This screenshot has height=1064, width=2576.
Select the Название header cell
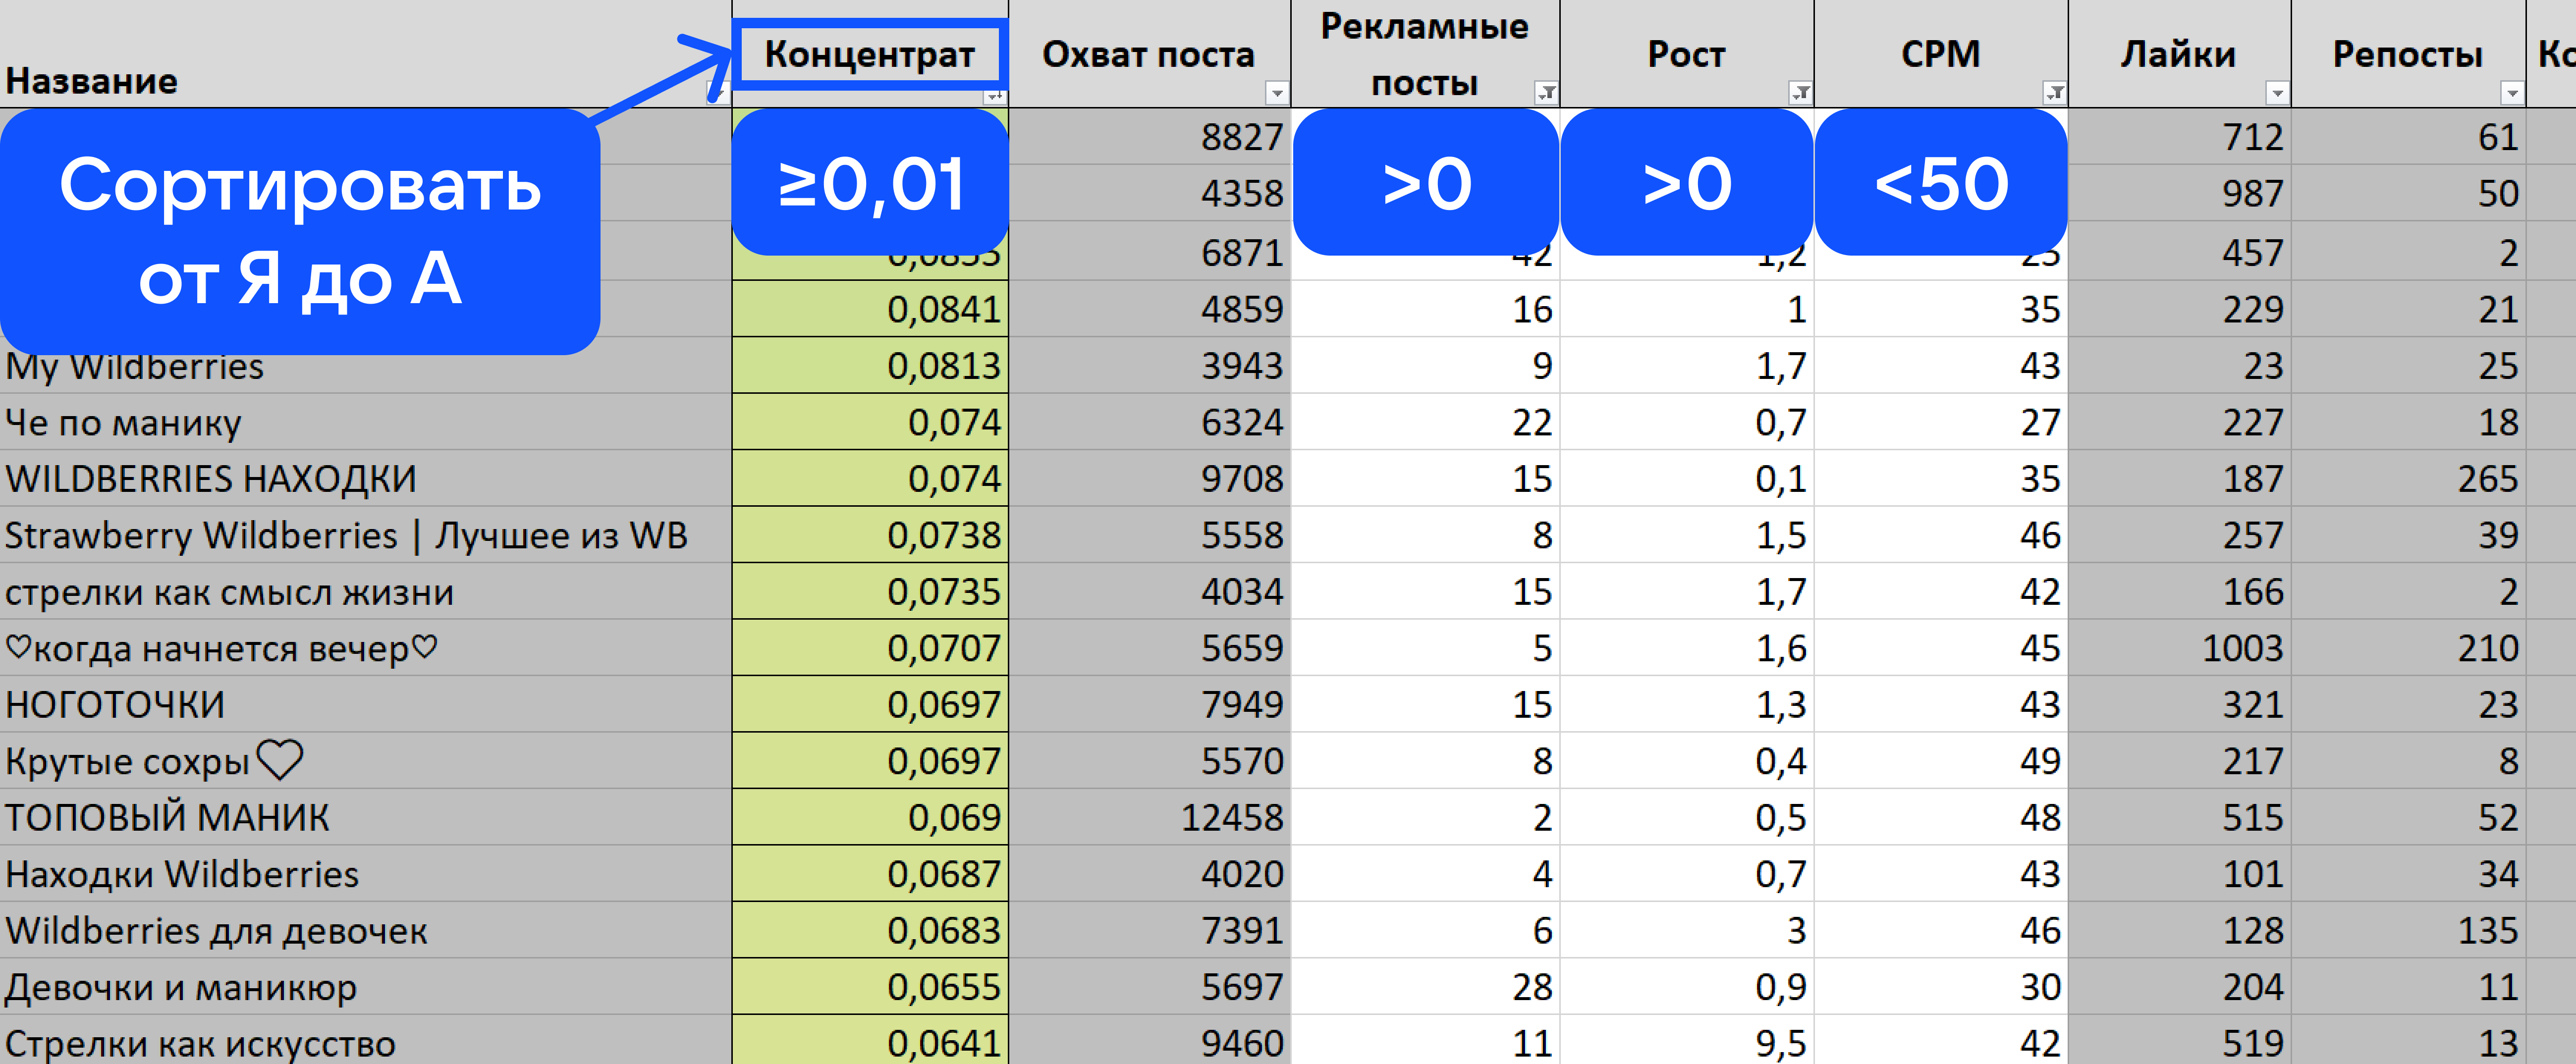366,54
